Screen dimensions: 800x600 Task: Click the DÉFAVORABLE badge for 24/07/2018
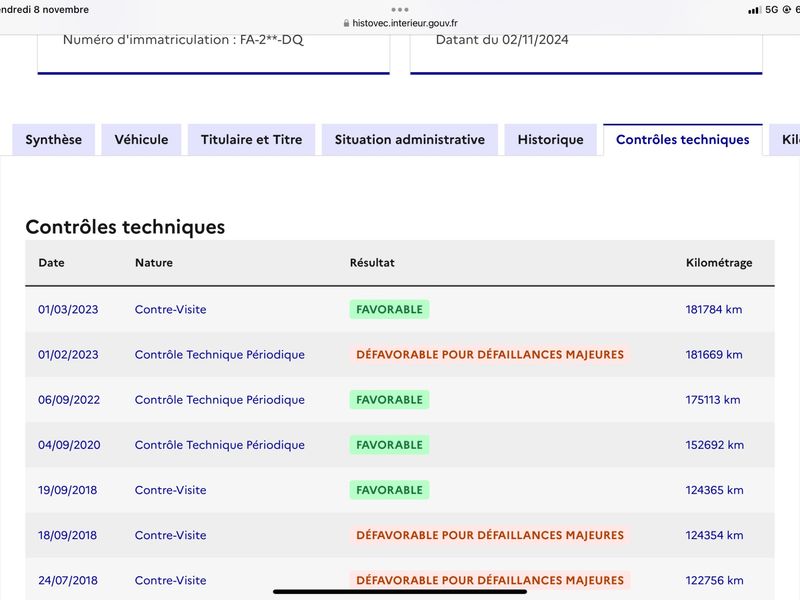(490, 580)
